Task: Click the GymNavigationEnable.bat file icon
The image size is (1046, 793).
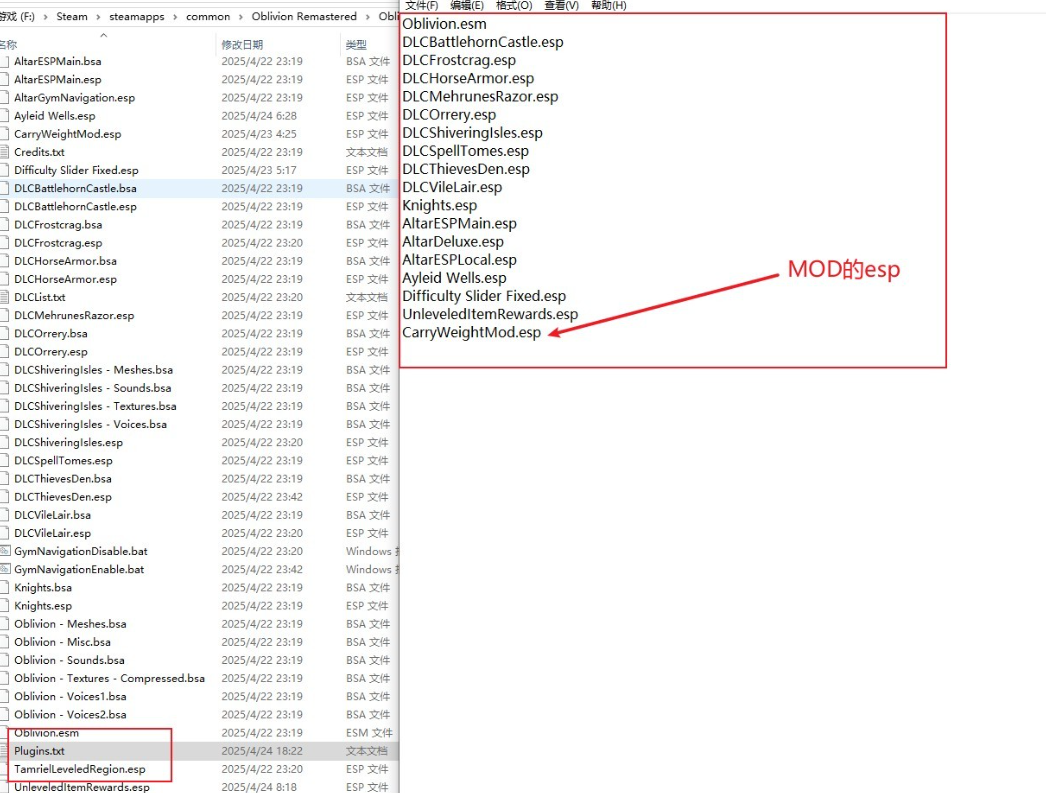Action: (5, 569)
